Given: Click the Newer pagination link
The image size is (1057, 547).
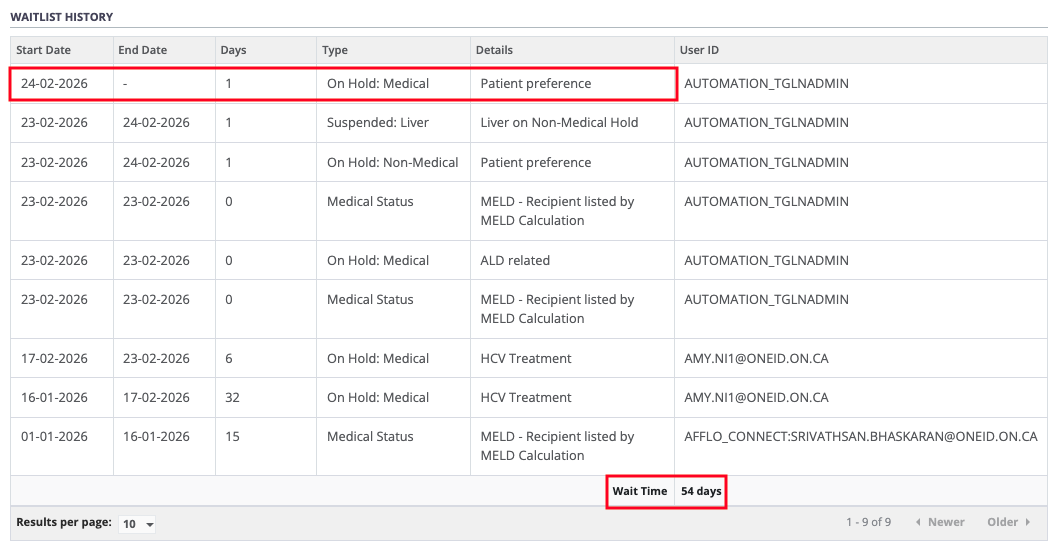Looking at the screenshot, I should pyautogui.click(x=939, y=522).
